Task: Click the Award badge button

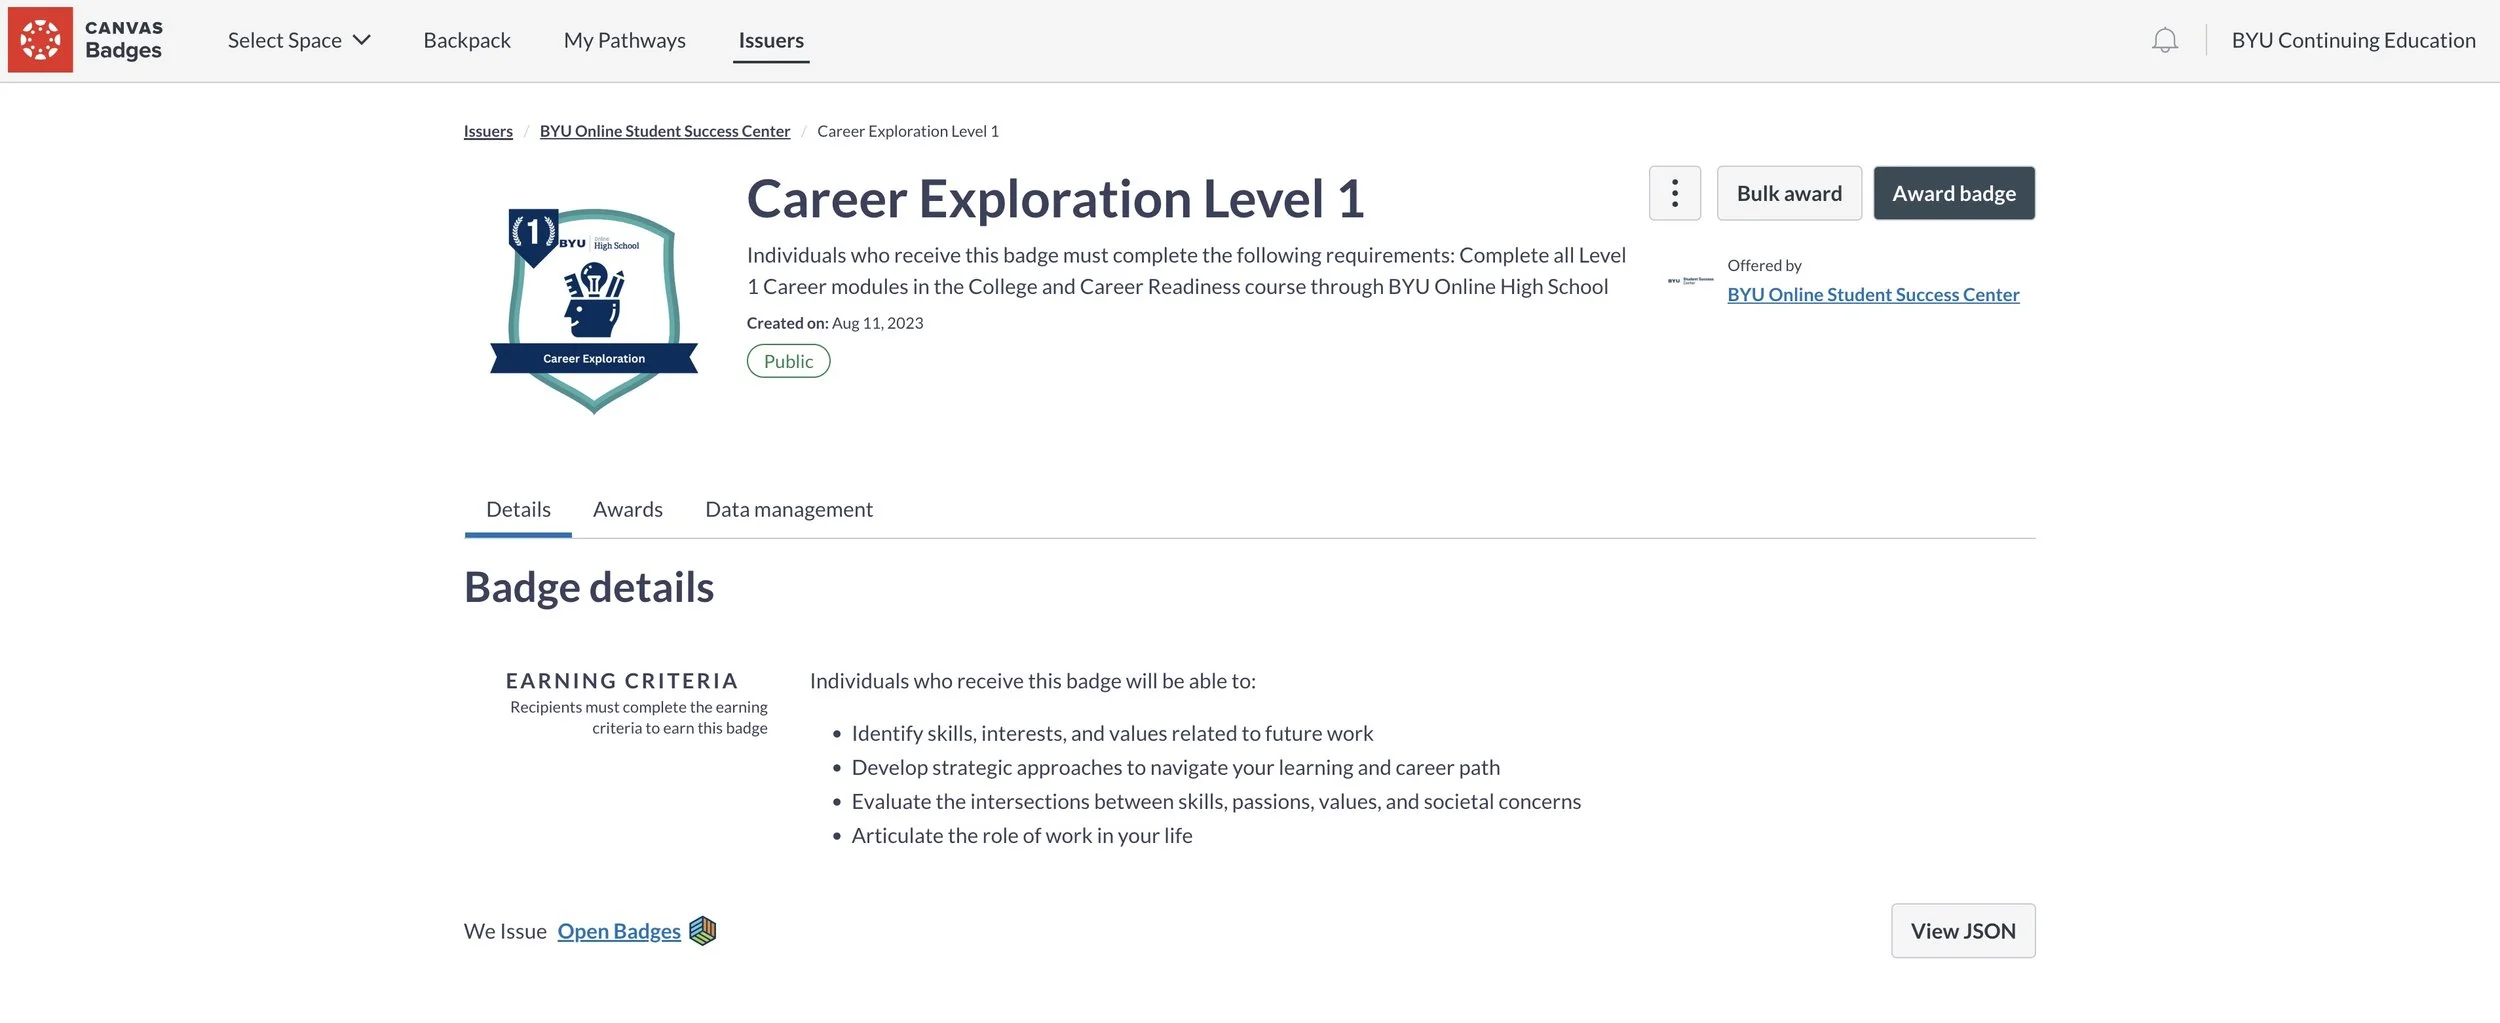Action: click(x=1954, y=193)
